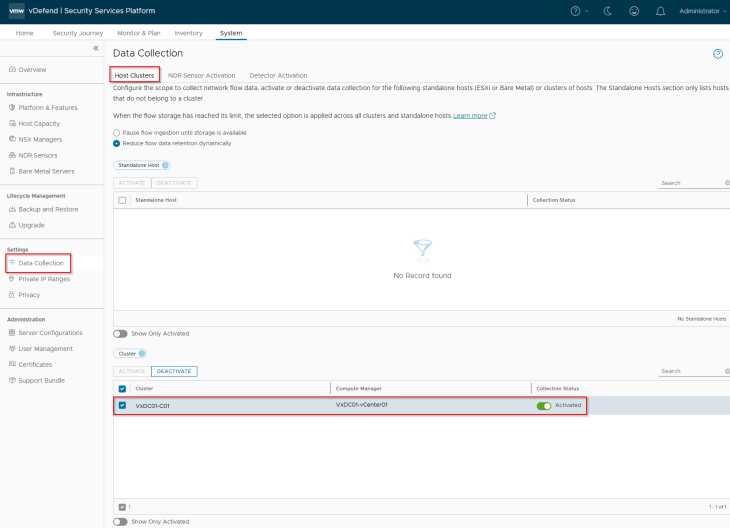Open the notifications bell
The width and height of the screenshot is (730, 528).
tap(660, 11)
